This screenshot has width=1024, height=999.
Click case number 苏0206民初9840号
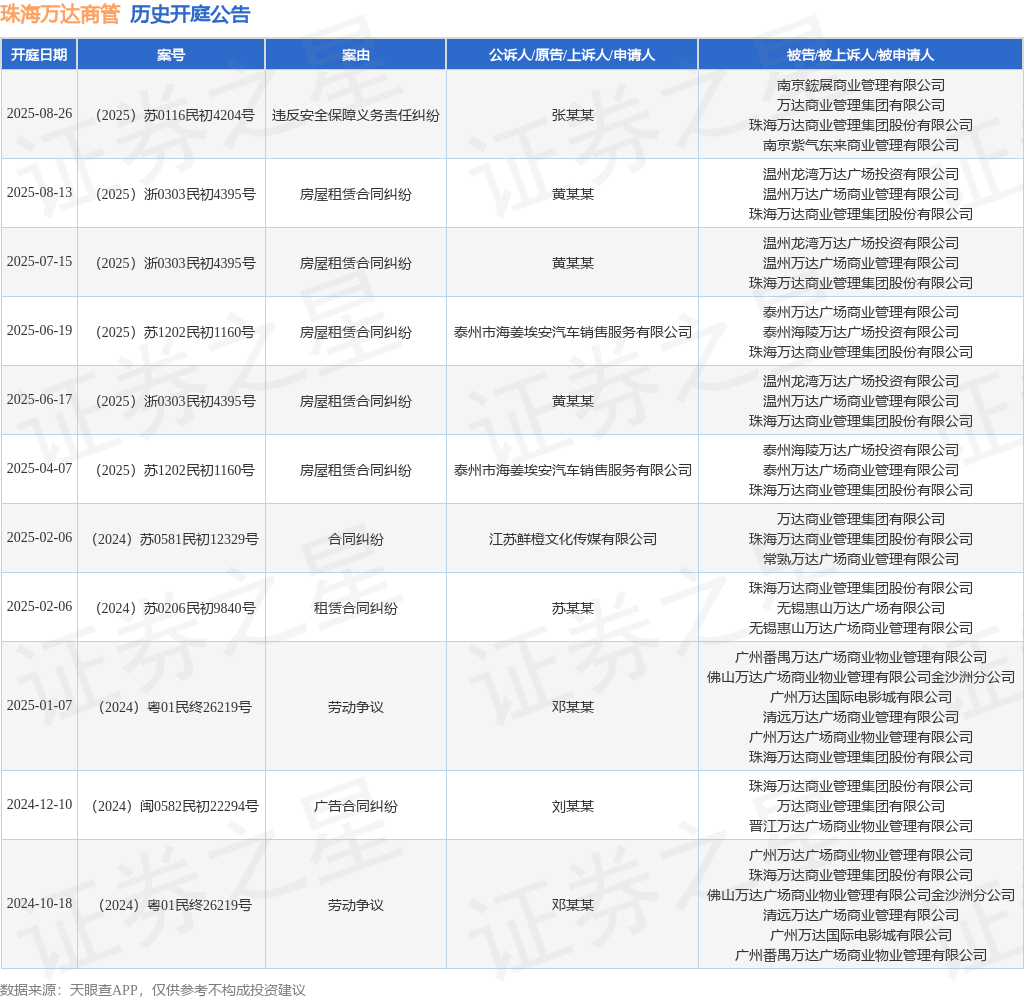(175, 609)
